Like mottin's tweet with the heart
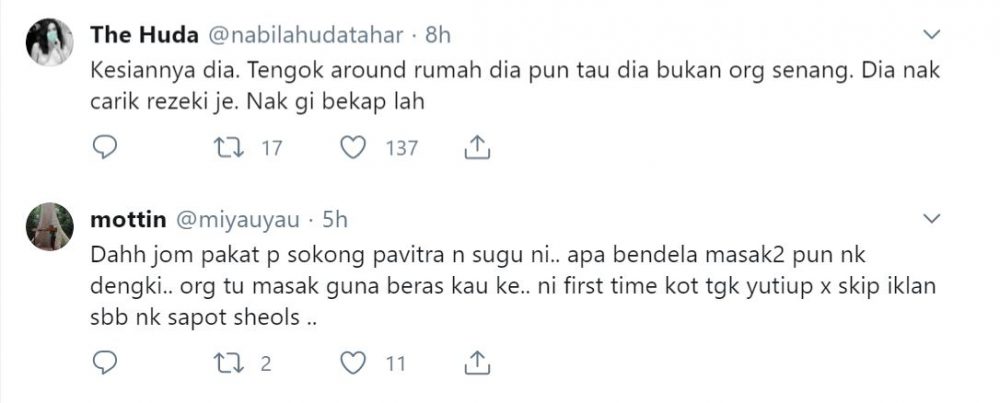This screenshot has width=1000, height=403. tap(352, 362)
